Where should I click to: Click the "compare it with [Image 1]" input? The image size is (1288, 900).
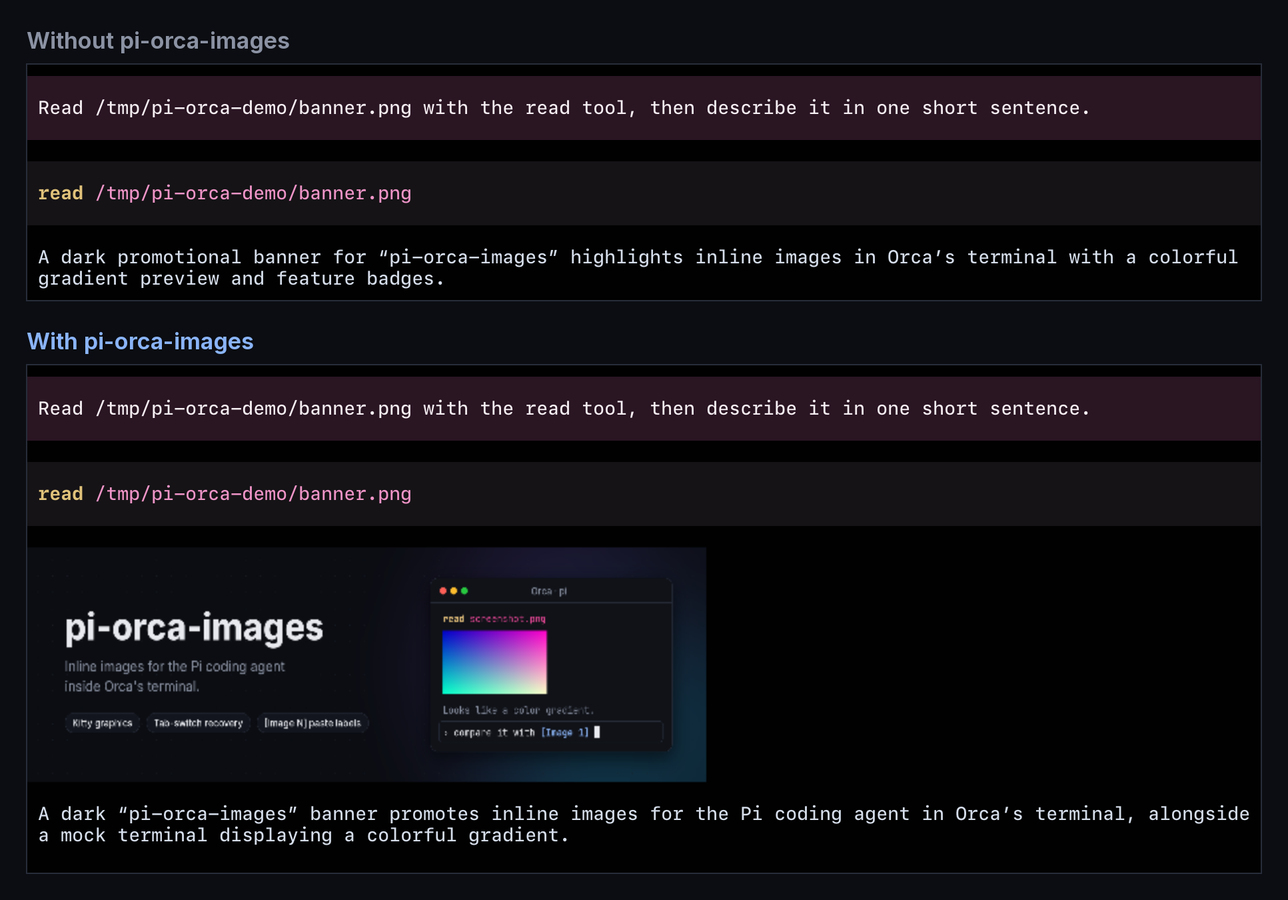coord(551,733)
